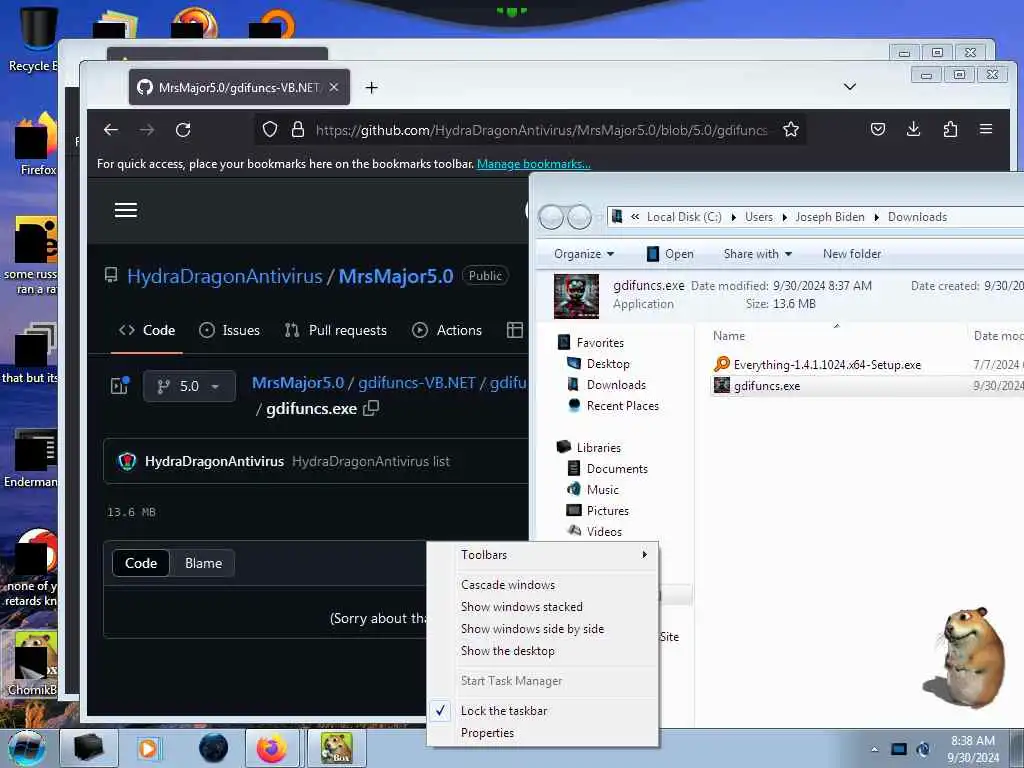Open Firefox from the taskbar
This screenshot has width=1024, height=768.
[272, 748]
